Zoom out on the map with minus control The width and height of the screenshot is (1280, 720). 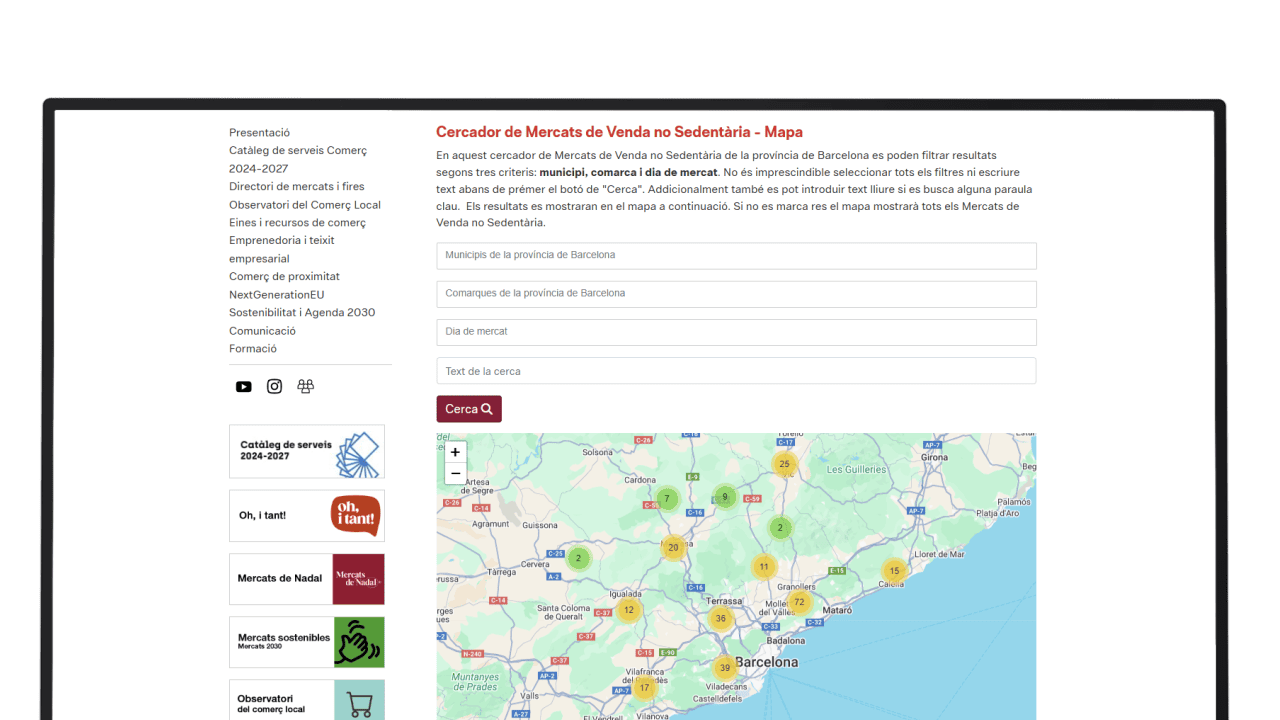455,472
